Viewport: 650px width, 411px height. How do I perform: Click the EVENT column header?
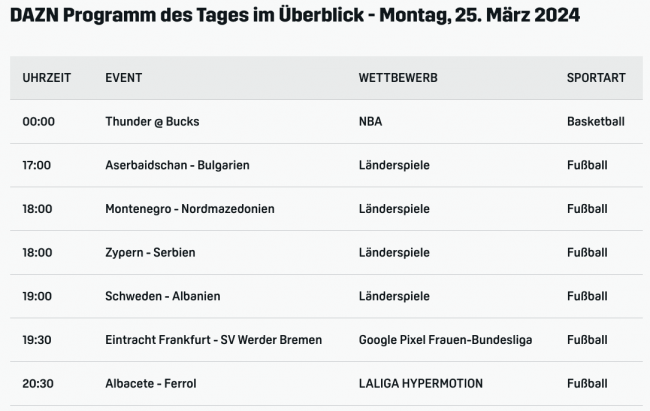click(x=123, y=77)
